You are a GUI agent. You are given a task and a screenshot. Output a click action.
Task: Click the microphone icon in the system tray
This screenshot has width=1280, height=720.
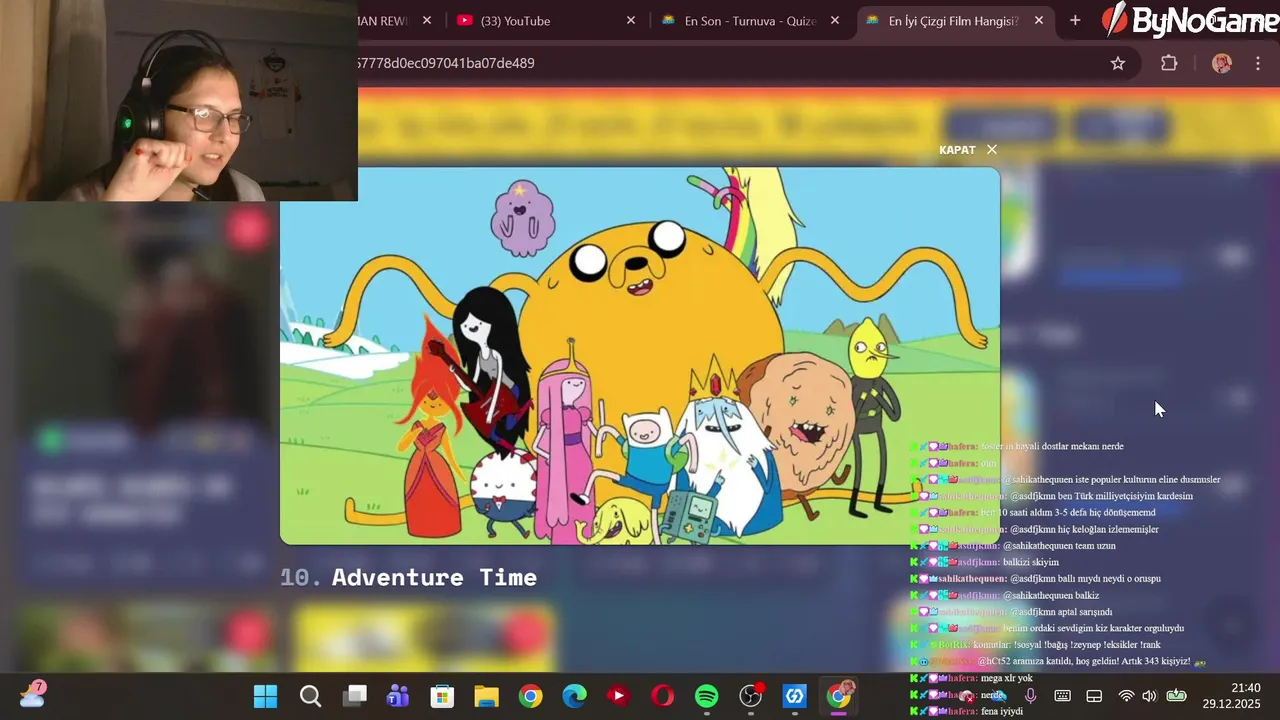coord(1030,696)
